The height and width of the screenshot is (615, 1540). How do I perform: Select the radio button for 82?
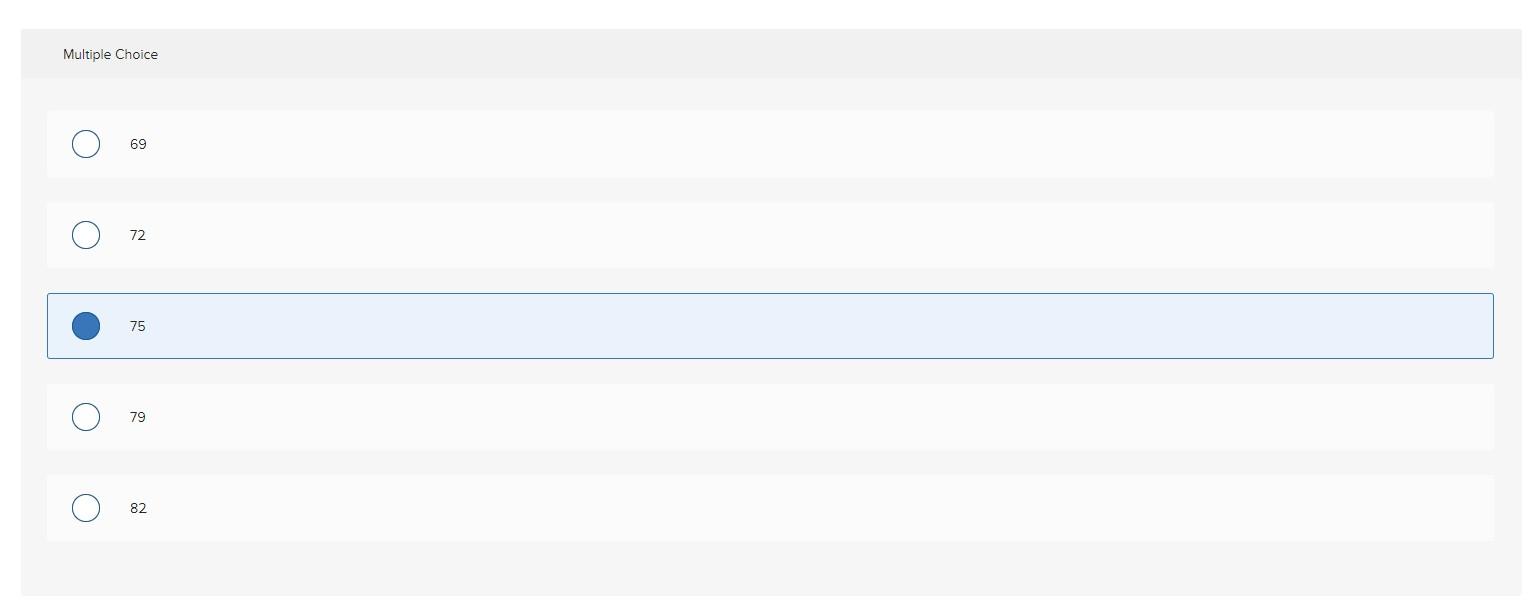click(86, 507)
